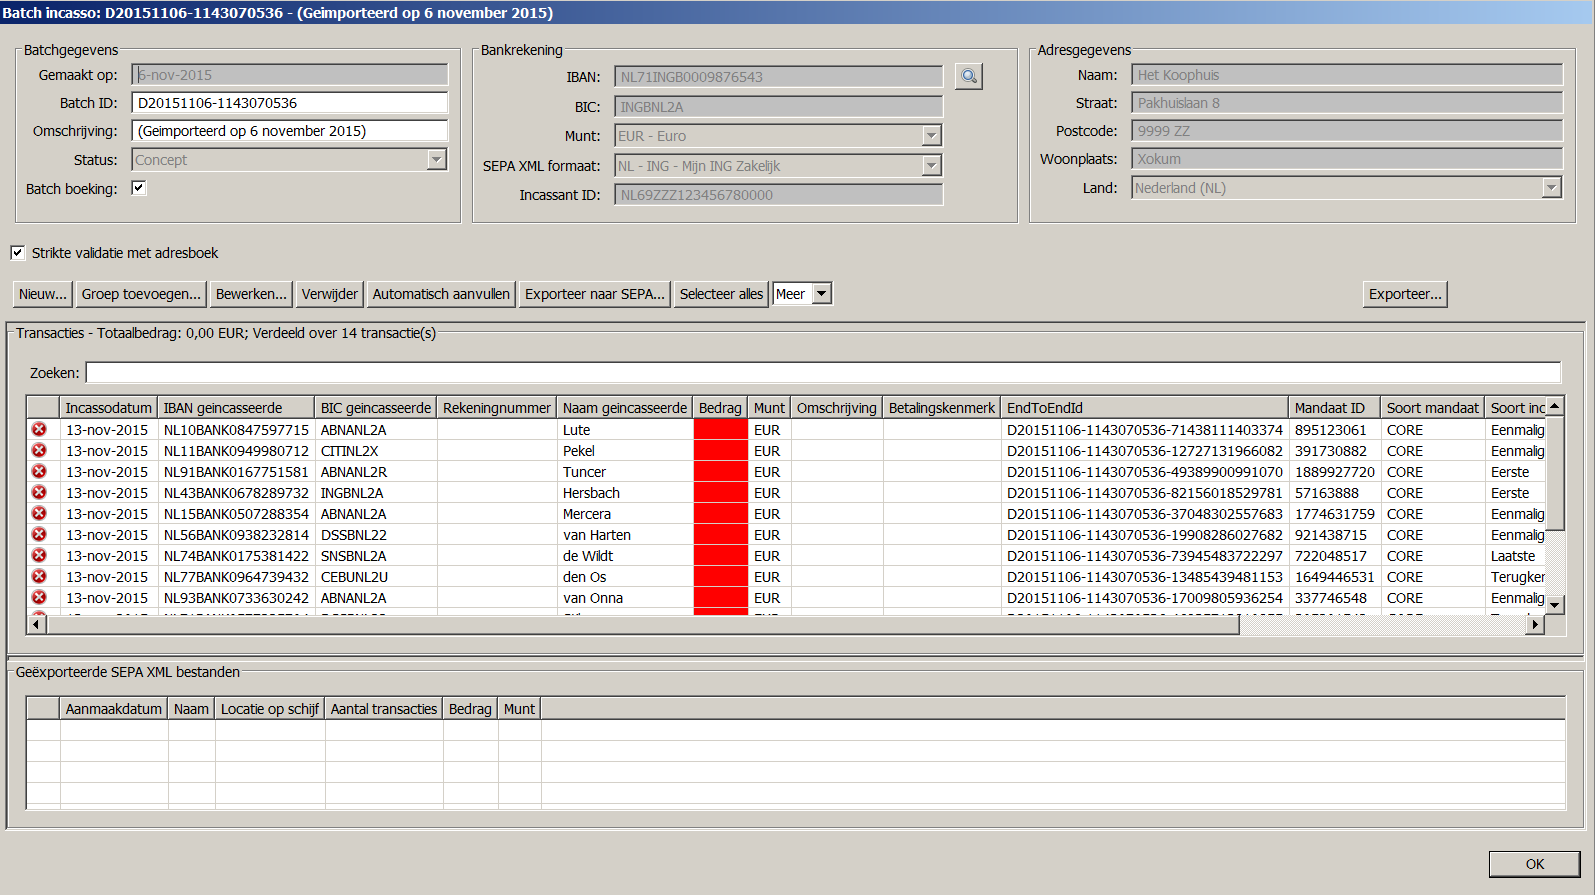Viewport: 1595px width, 895px height.
Task: Toggle the Batch boeking checkbox
Action: pos(139,188)
